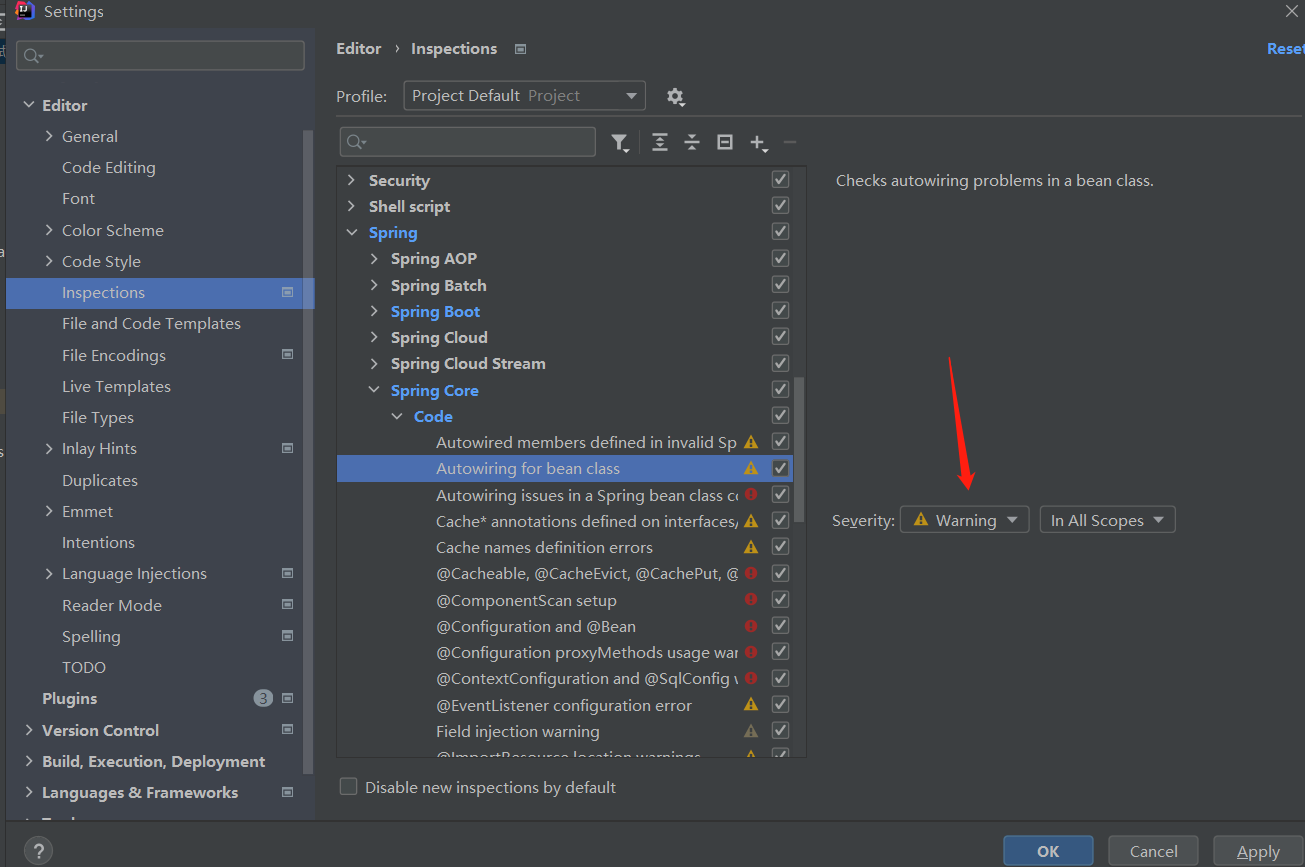The width and height of the screenshot is (1305, 867).
Task: Click the IntelliJ logo in title bar
Action: [x=25, y=11]
